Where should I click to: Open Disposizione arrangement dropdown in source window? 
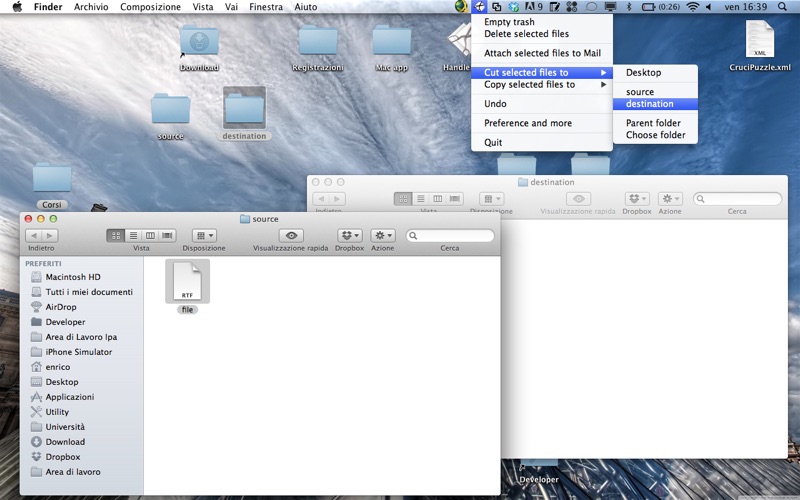coord(204,235)
